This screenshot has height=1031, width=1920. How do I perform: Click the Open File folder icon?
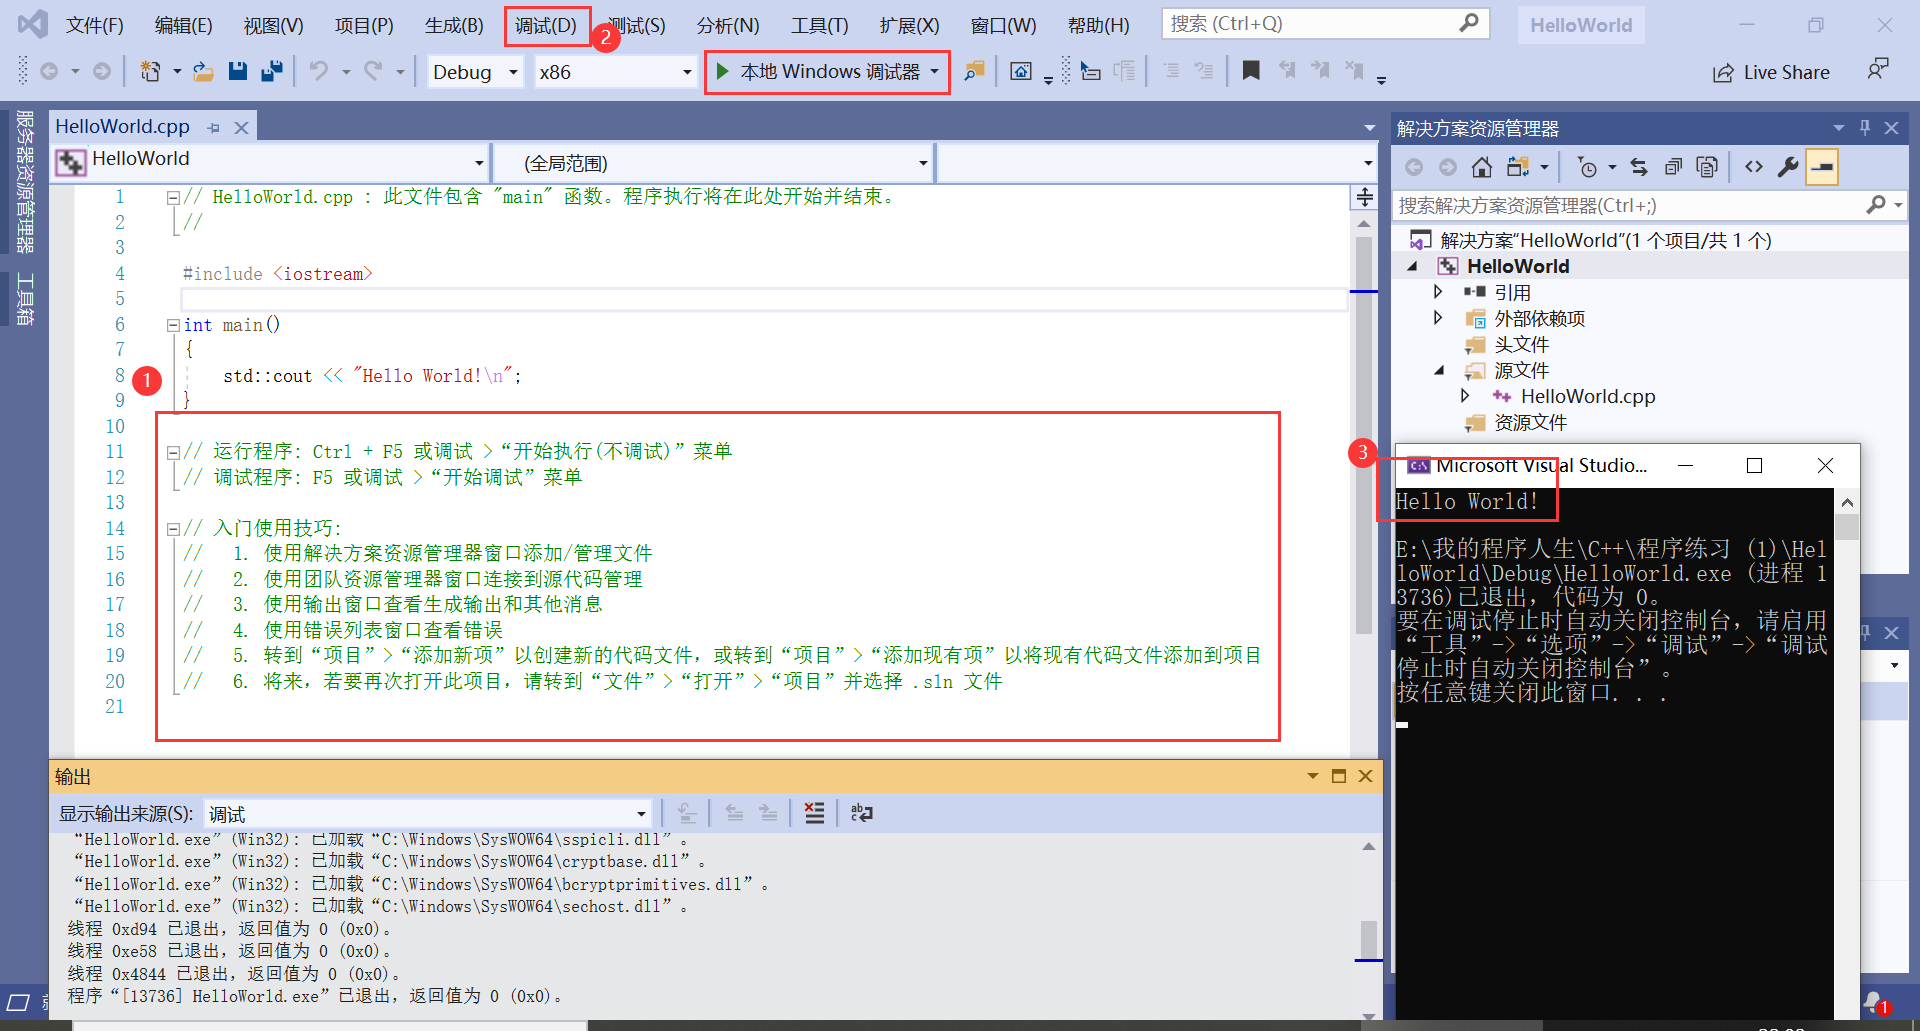[x=203, y=71]
